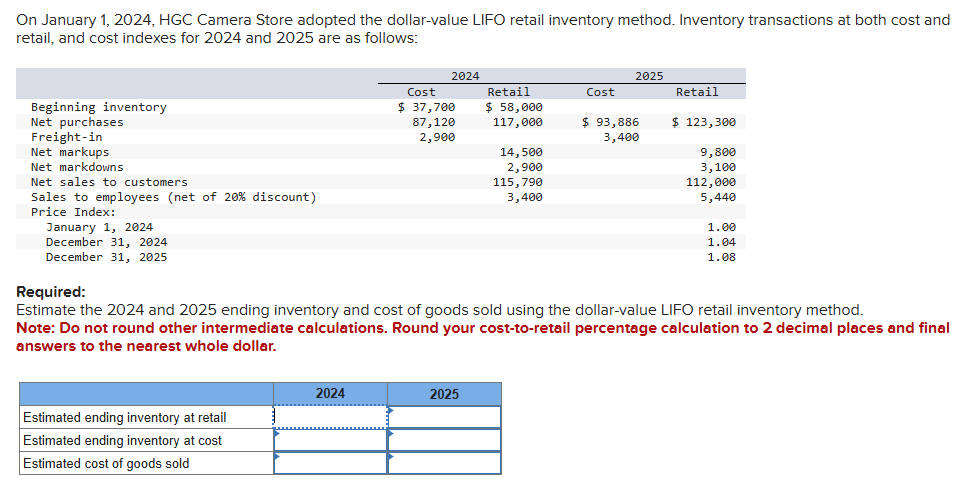975x483 pixels.
Task: Click the 2024 year header in data table
Action: [x=465, y=76]
